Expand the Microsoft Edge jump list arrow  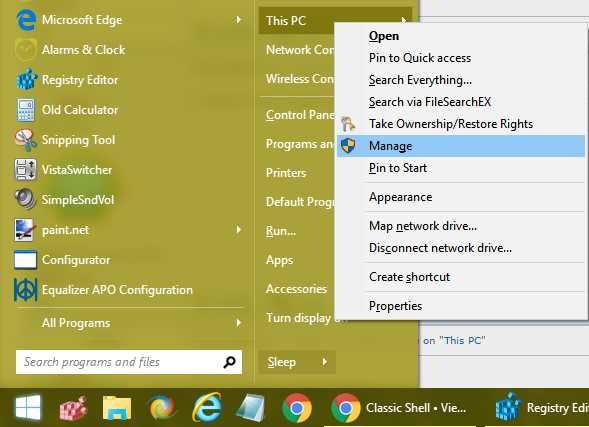coord(239,20)
